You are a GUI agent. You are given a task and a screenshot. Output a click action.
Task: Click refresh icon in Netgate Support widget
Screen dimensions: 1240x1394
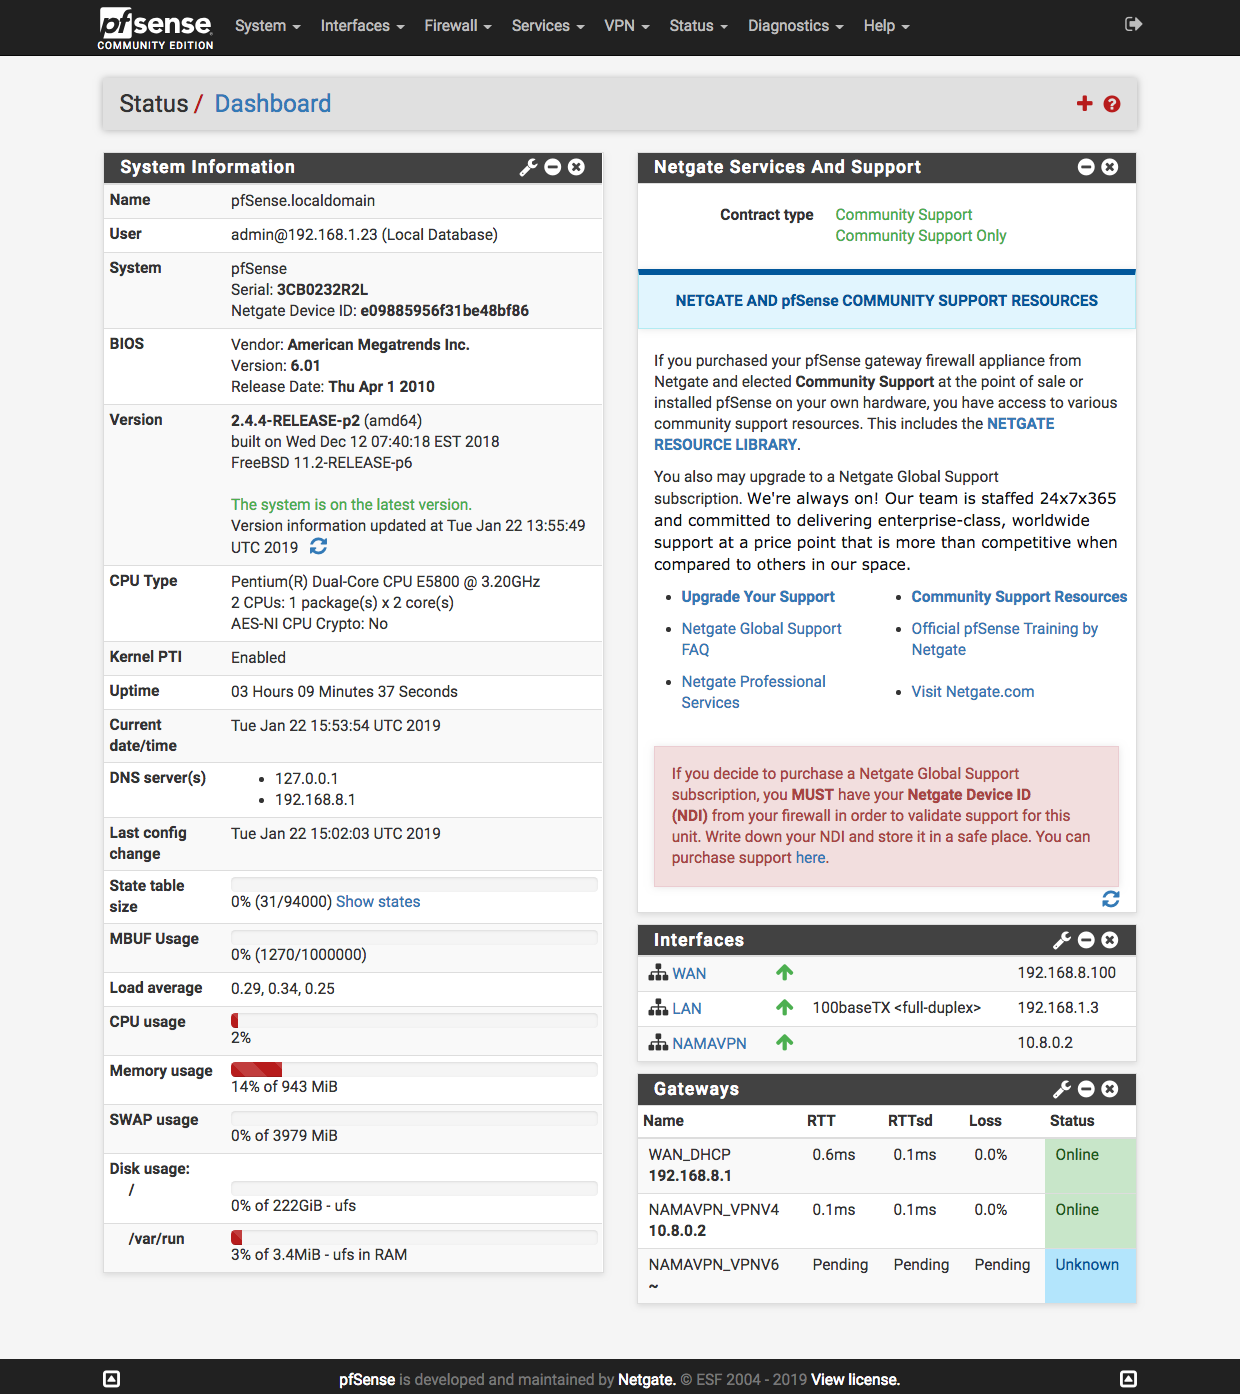click(1110, 899)
